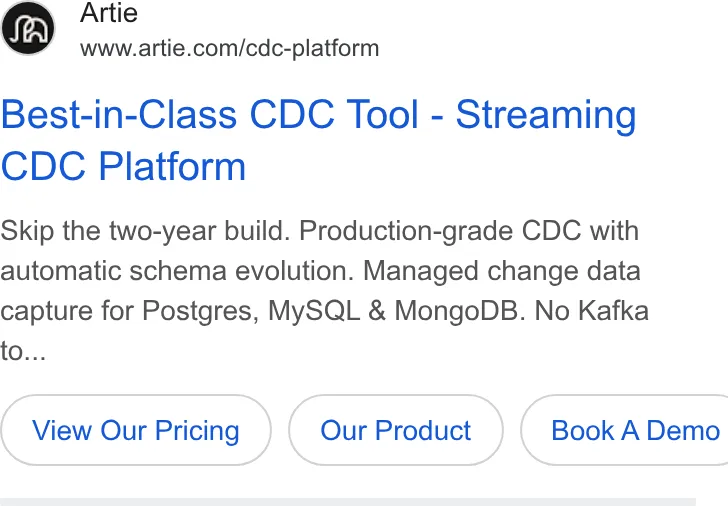Screen dimensions: 728x506
Task: Choose the Book A Demo button
Action: coord(624,430)
